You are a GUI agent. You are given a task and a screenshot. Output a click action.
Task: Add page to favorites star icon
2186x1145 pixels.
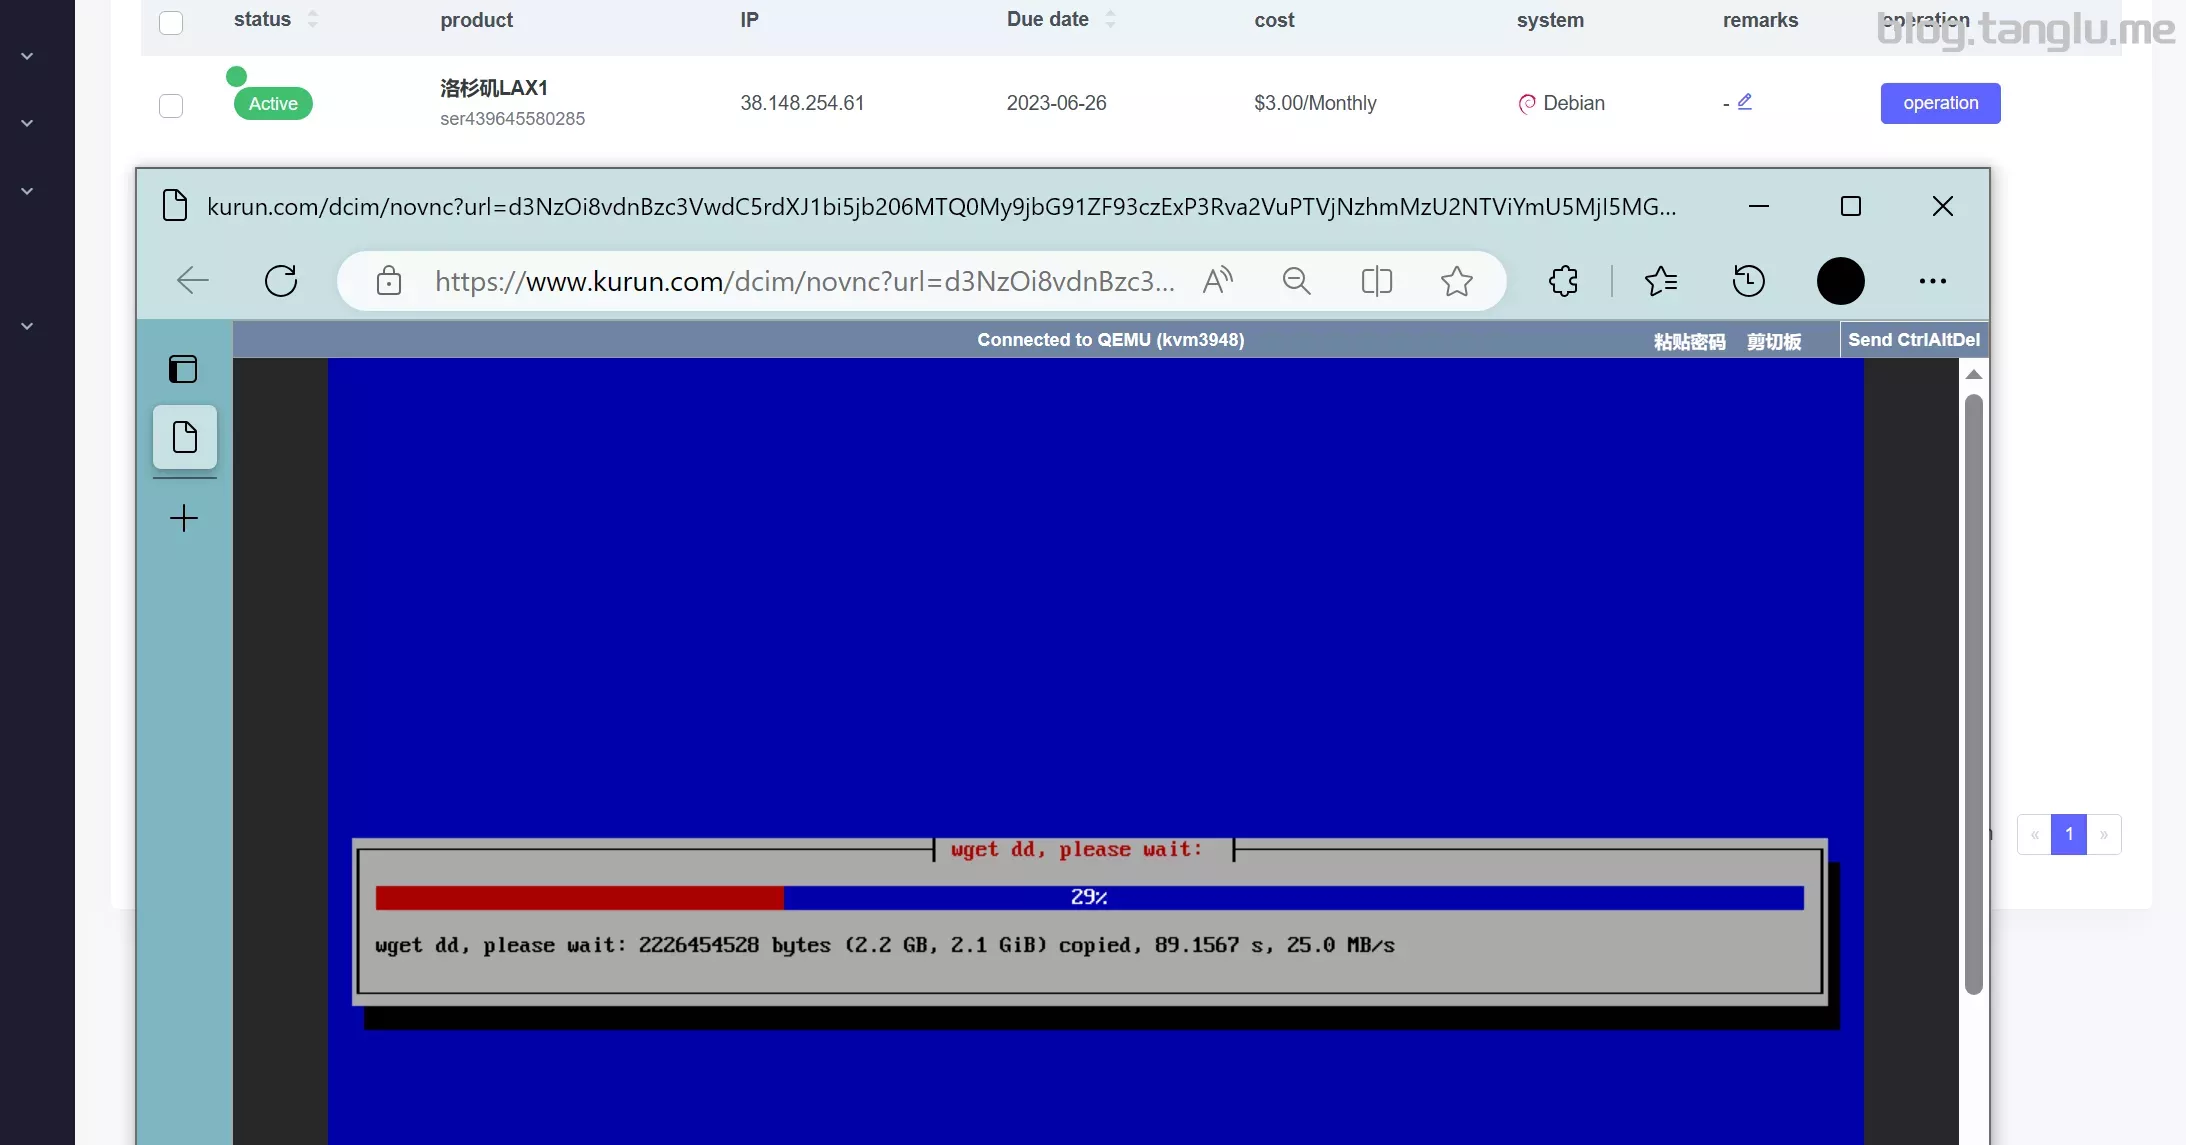(x=1457, y=281)
